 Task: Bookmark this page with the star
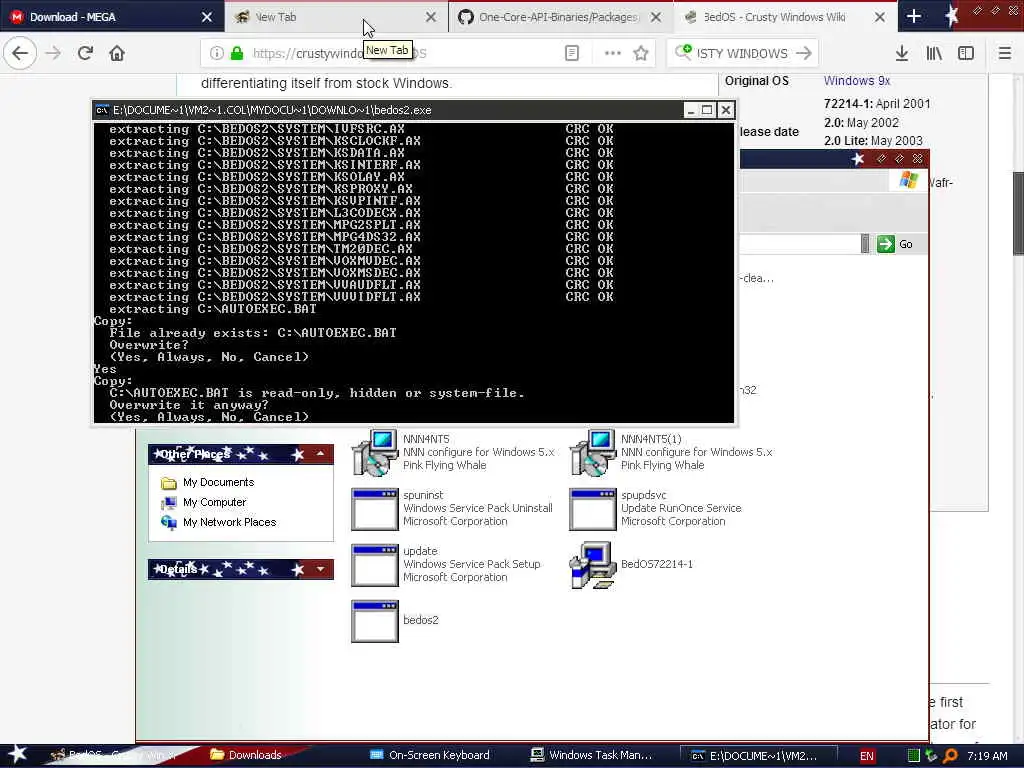coord(641,54)
